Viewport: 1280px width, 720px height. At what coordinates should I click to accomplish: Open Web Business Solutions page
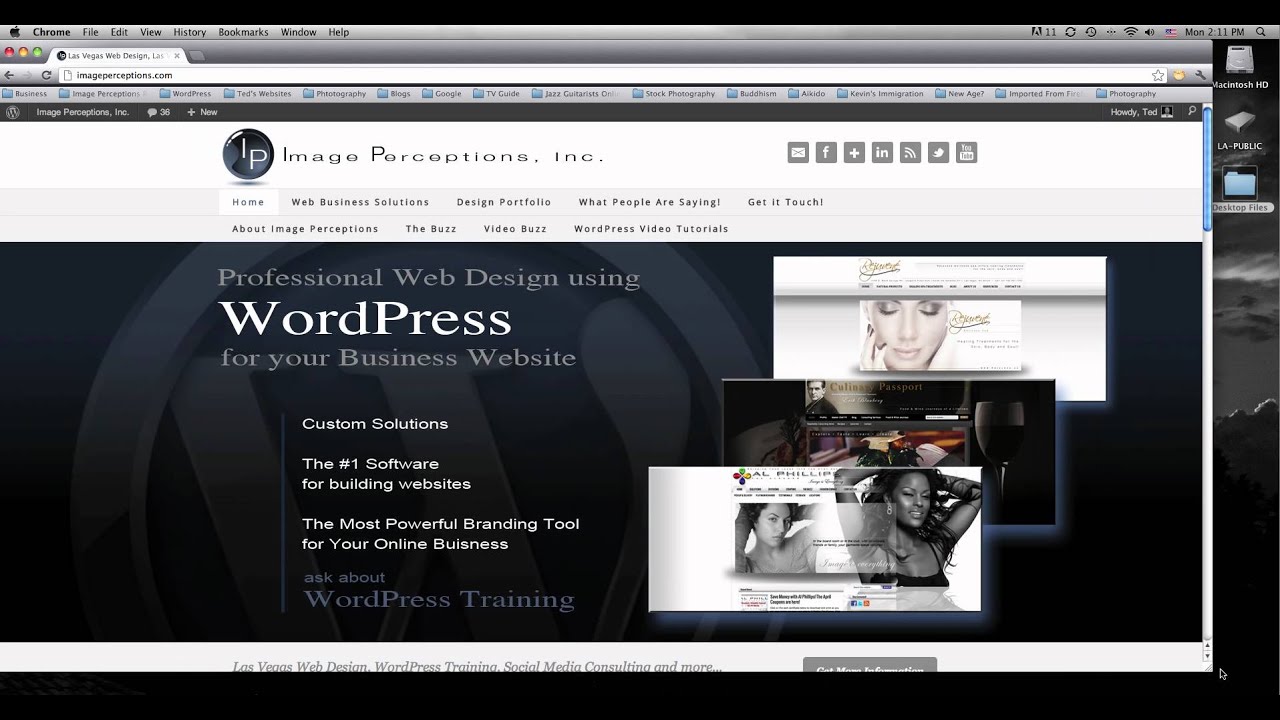coord(360,202)
